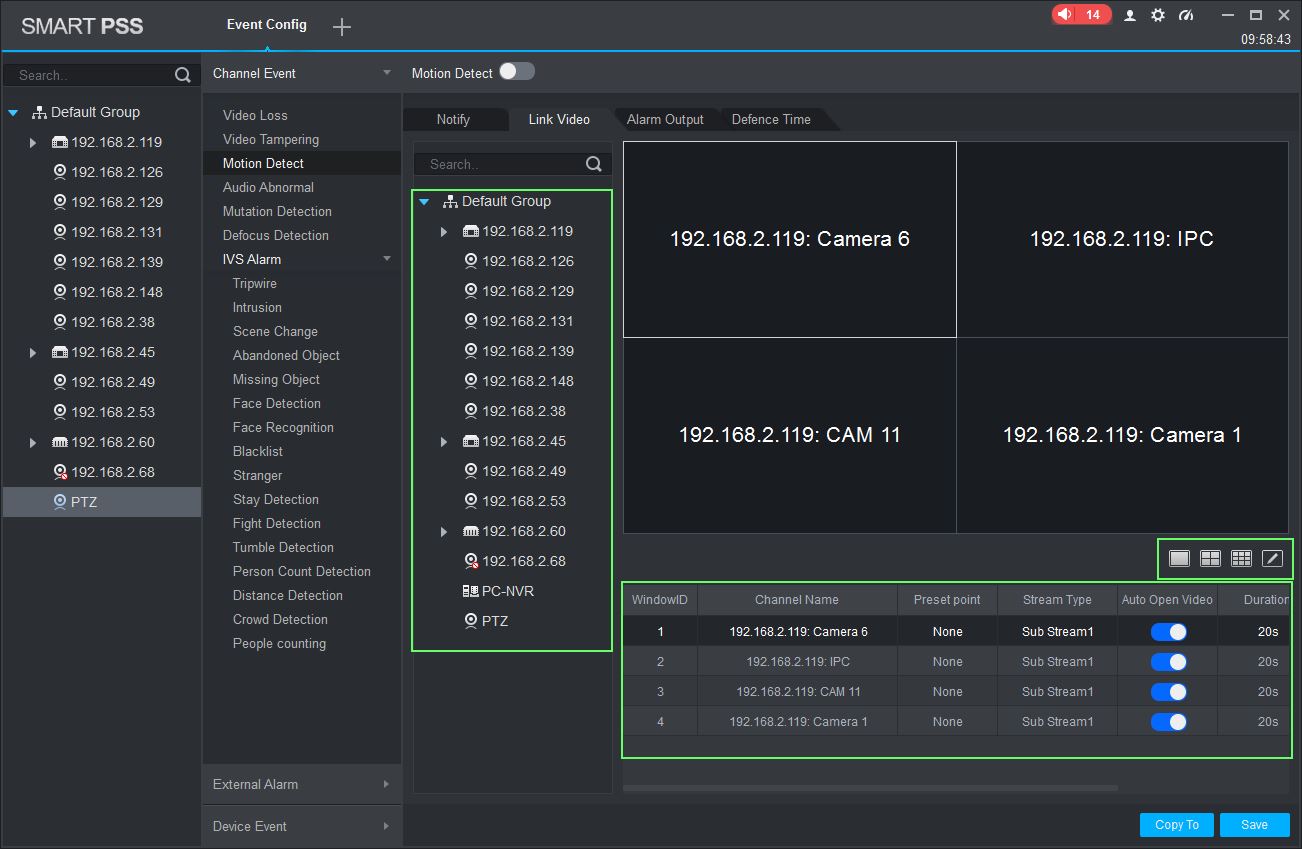Expand 192.168.2.45 in the left device tree
Screen dimensions: 1302x849
pos(33,353)
